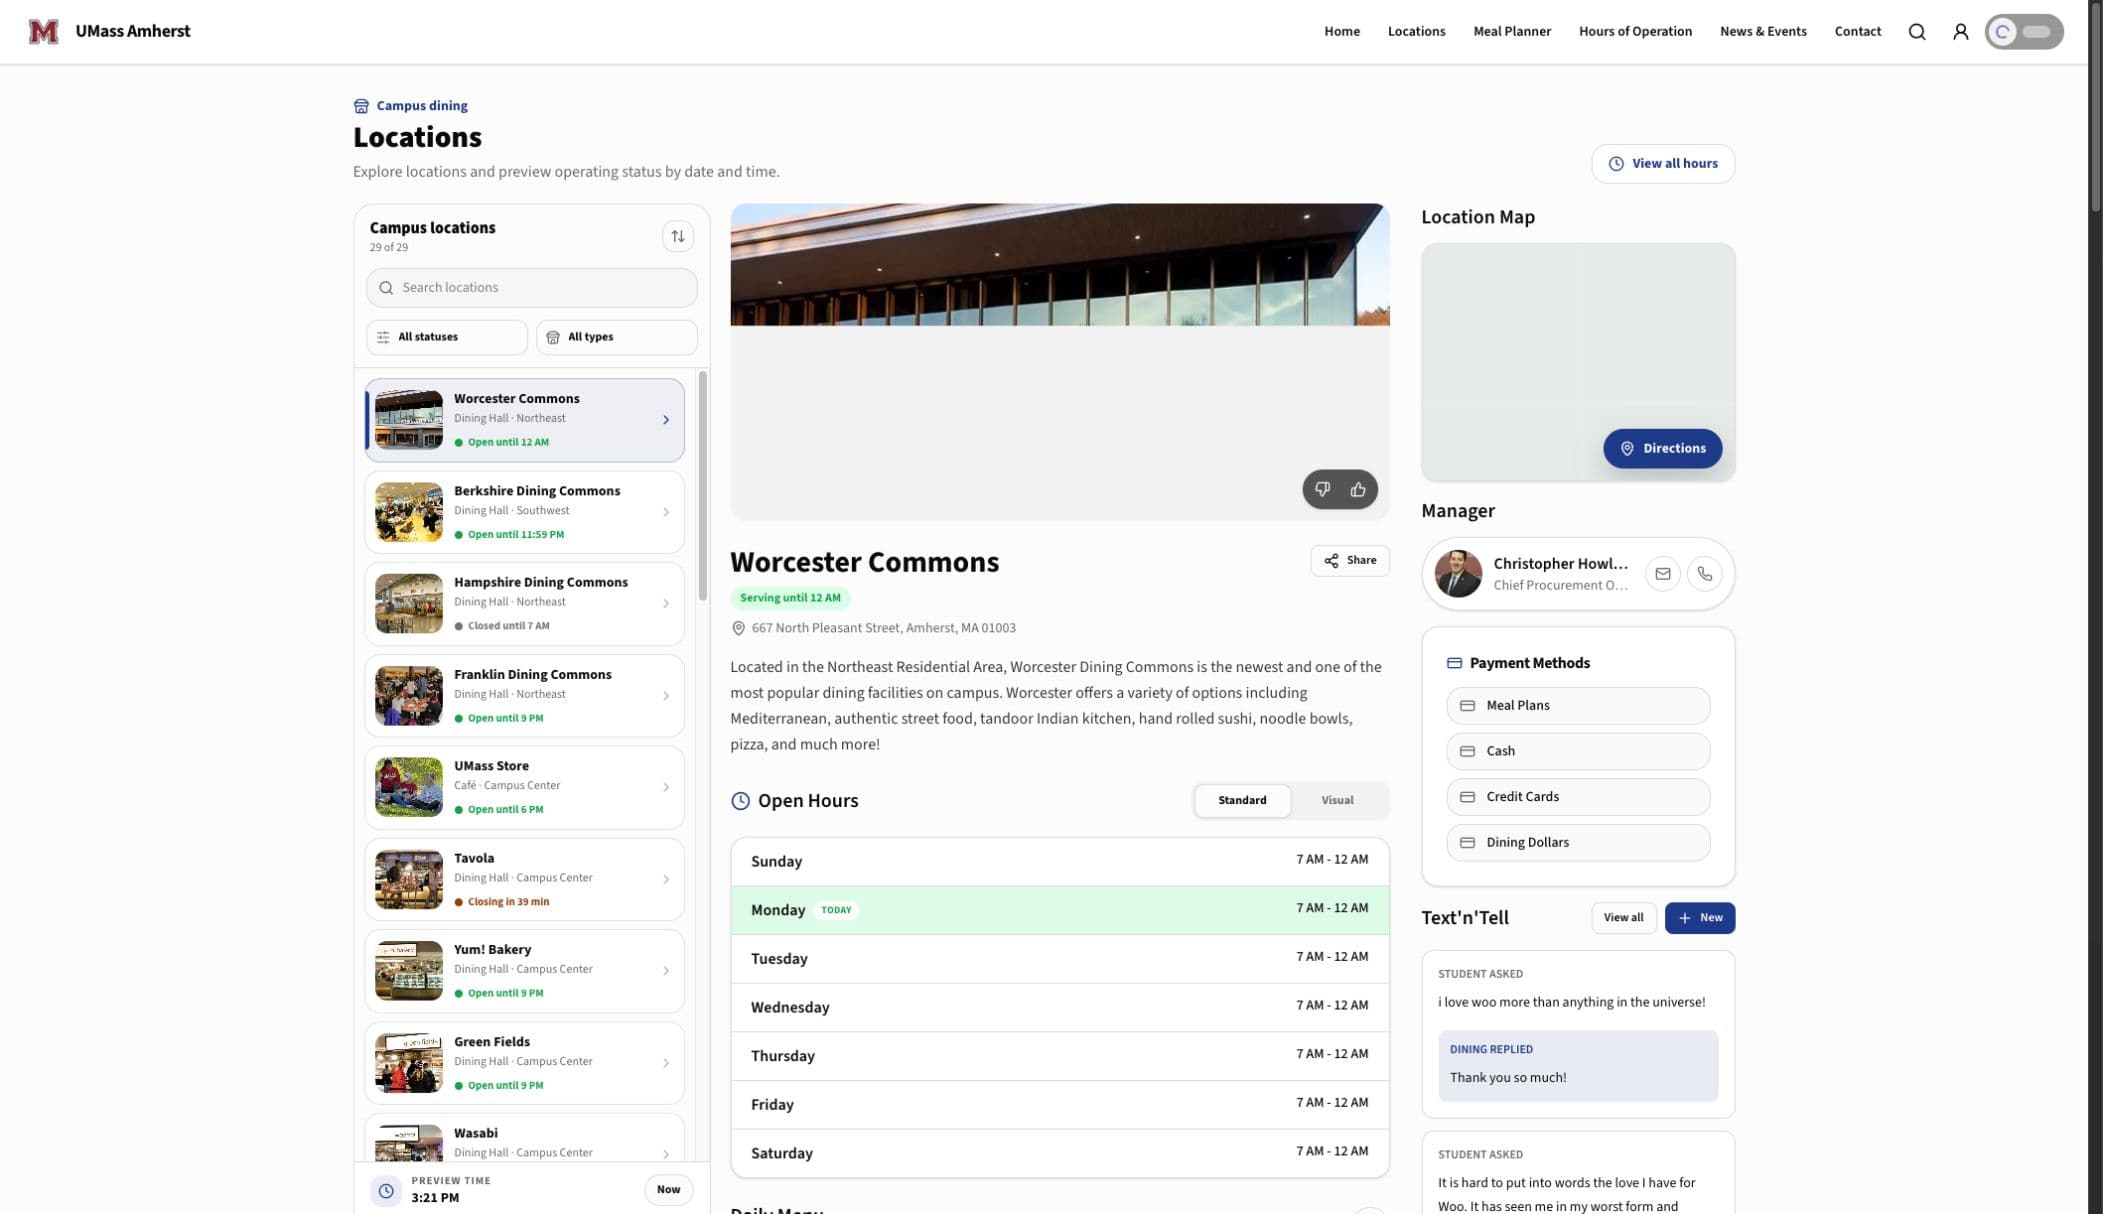Click the Payment Methods card icon

1454,663
